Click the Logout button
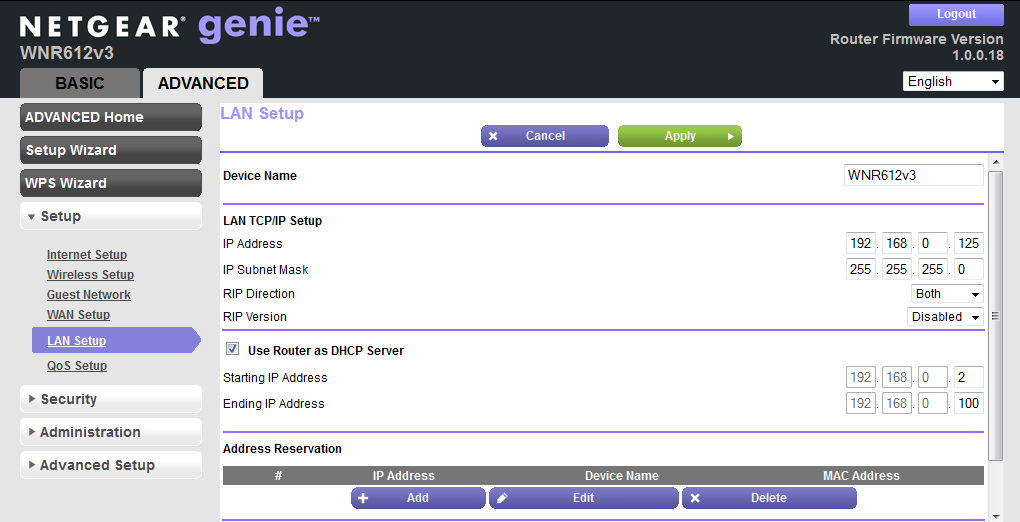This screenshot has height=522, width=1020. (956, 14)
